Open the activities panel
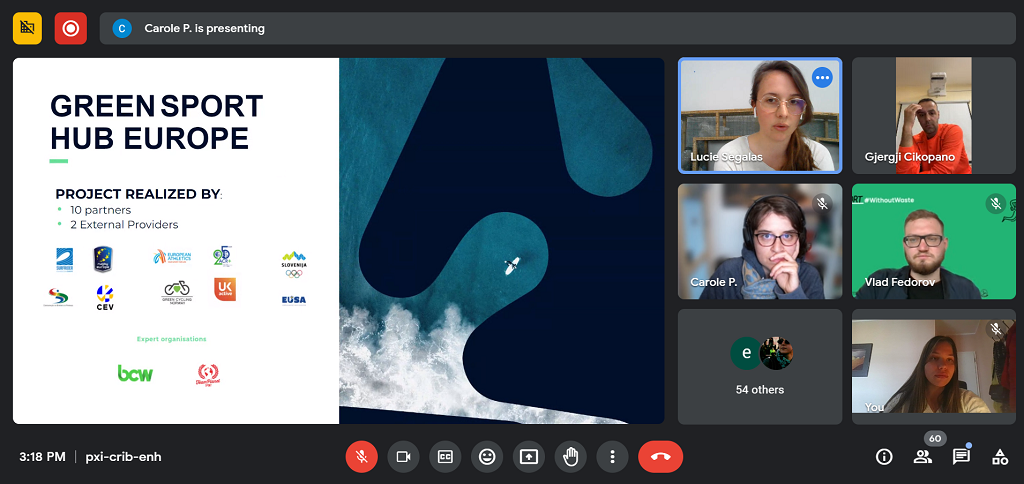This screenshot has height=484, width=1024. 999,457
